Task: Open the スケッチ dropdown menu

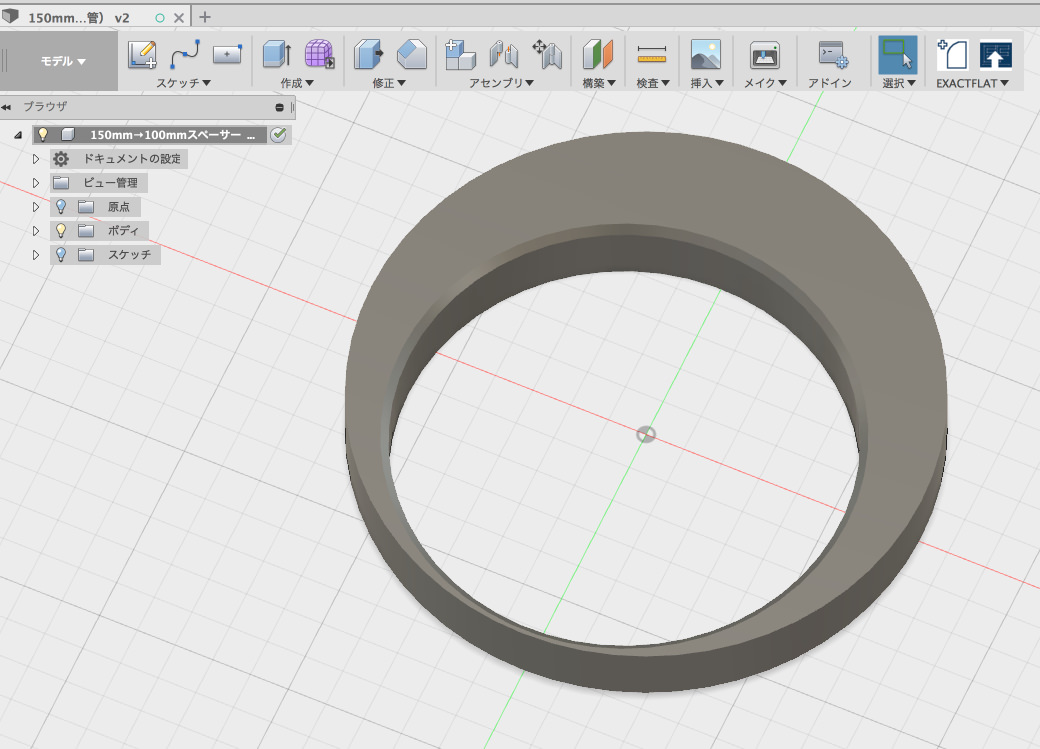Action: [x=184, y=83]
